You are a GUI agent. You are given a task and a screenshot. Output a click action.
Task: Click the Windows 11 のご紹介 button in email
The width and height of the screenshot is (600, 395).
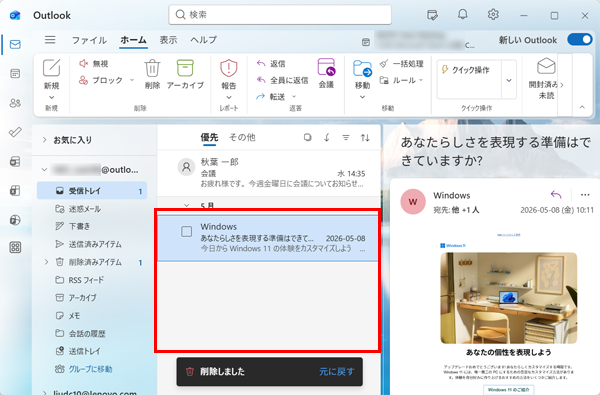click(x=509, y=390)
